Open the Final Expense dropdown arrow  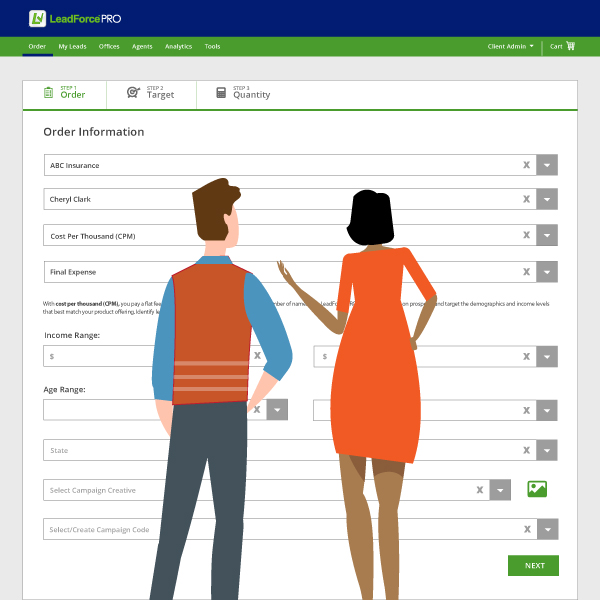point(547,271)
